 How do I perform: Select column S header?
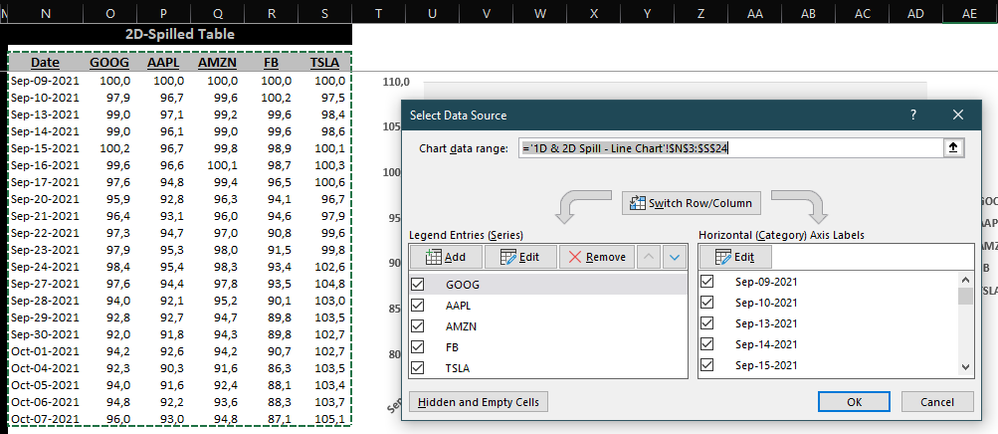(x=325, y=13)
